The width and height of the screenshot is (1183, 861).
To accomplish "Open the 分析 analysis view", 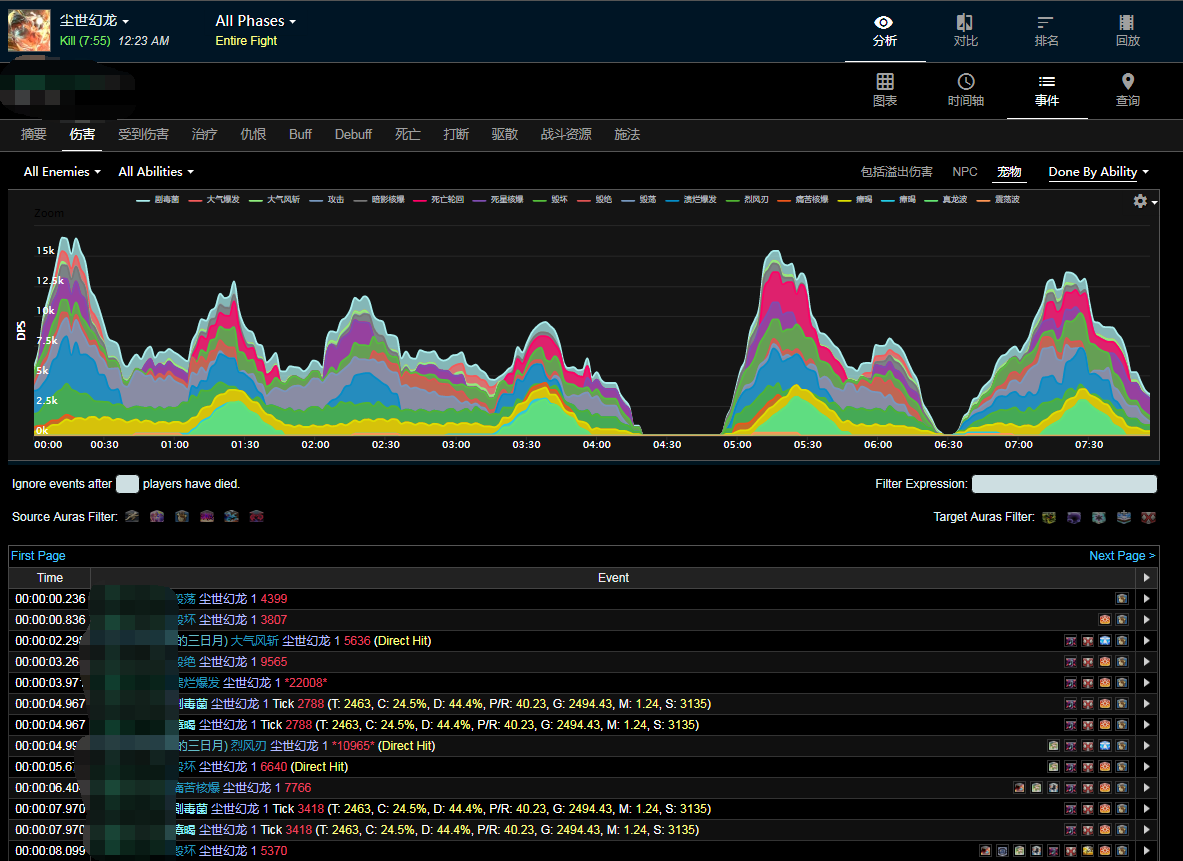I will click(x=884, y=31).
